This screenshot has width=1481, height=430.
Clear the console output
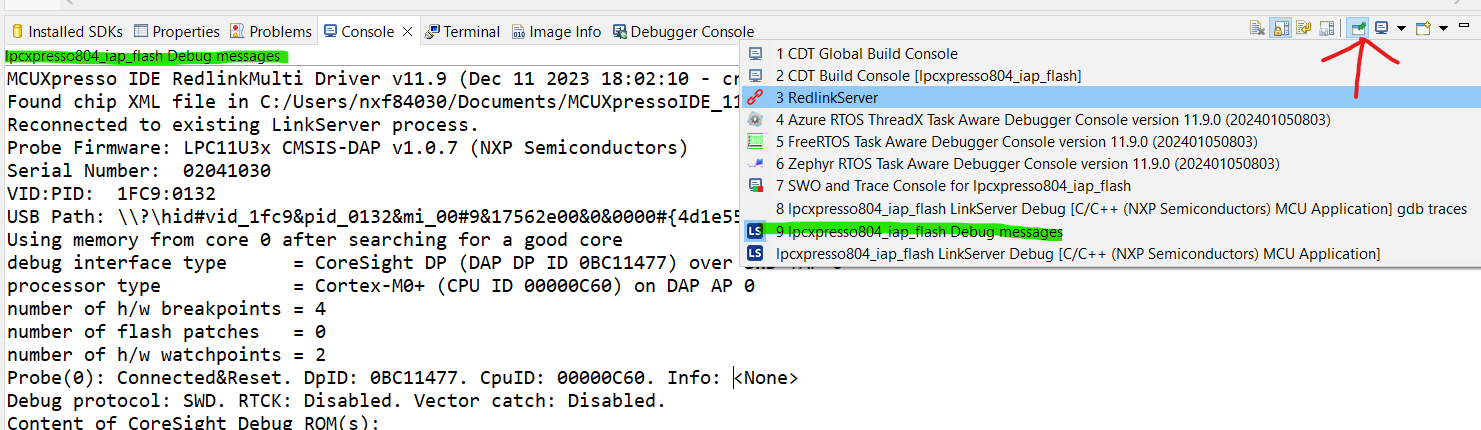pos(1257,29)
